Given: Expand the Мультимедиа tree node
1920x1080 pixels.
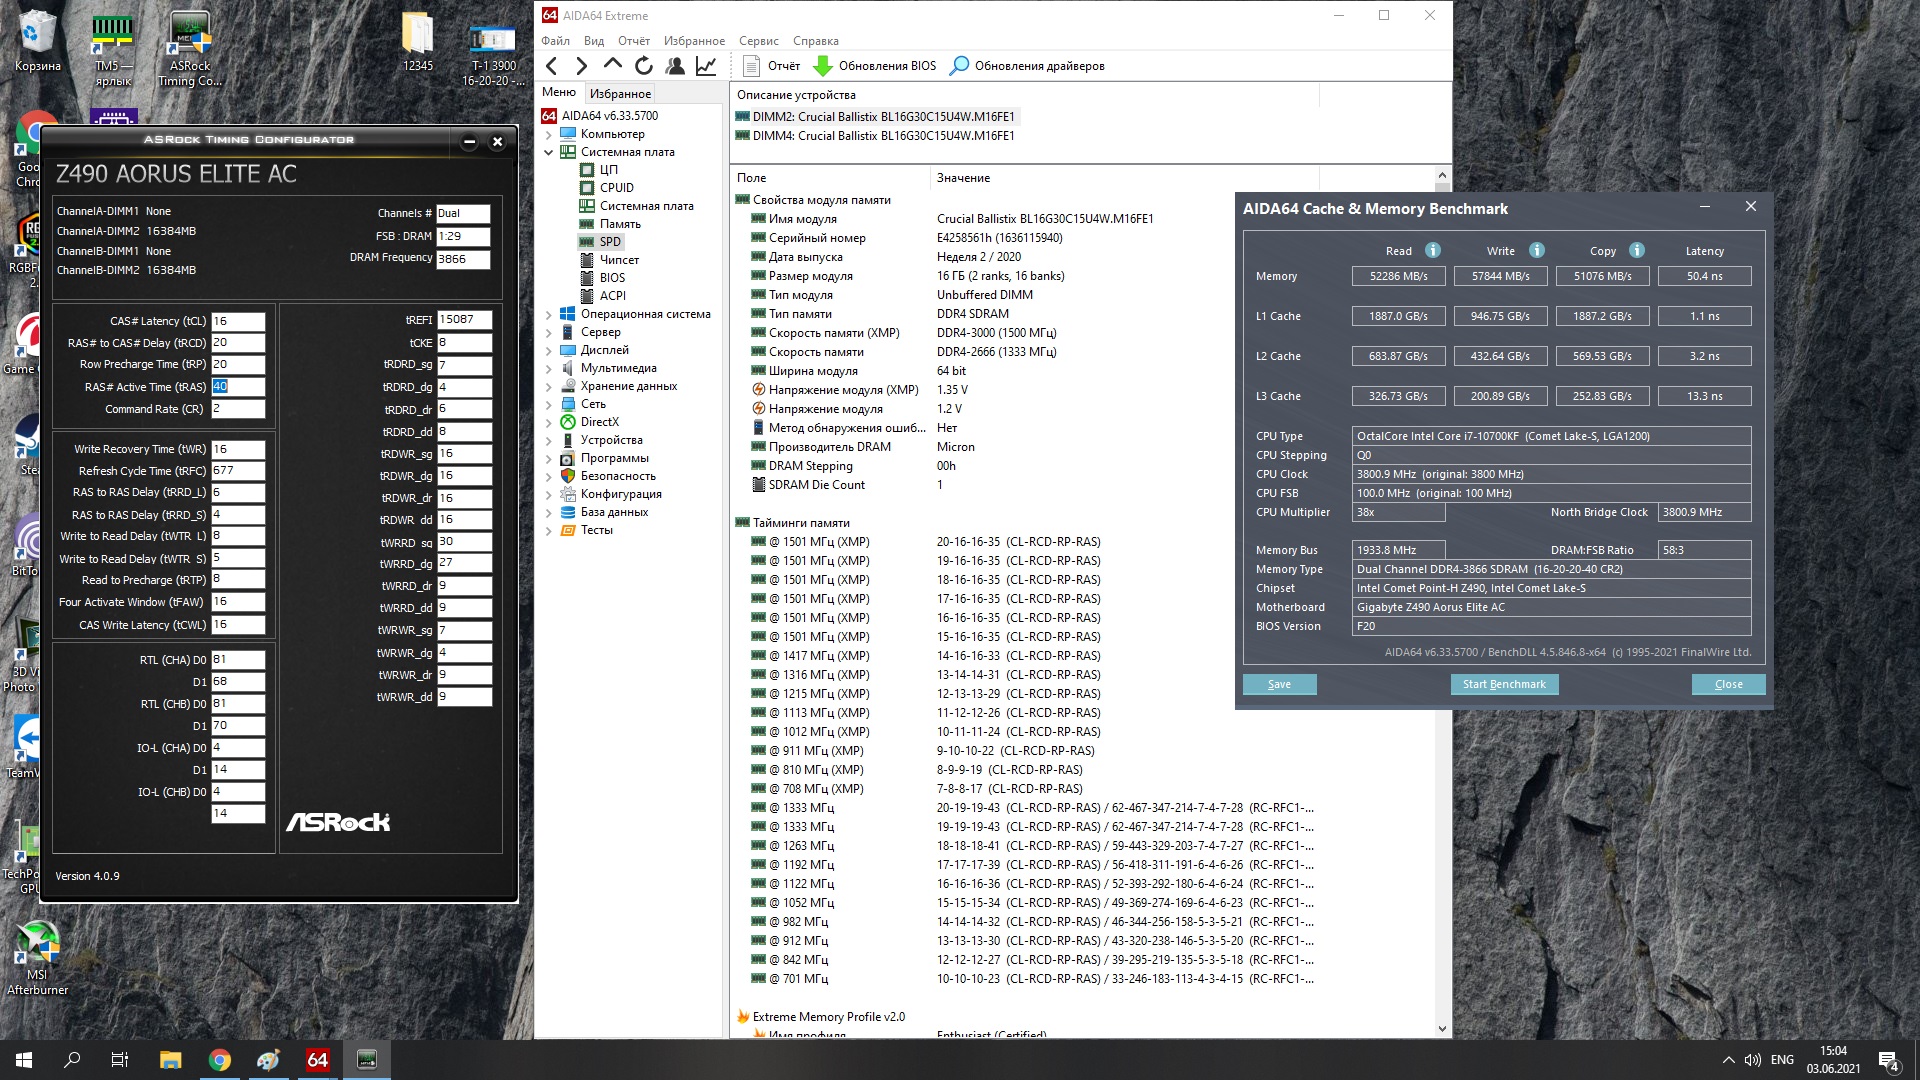Looking at the screenshot, I should [x=548, y=368].
